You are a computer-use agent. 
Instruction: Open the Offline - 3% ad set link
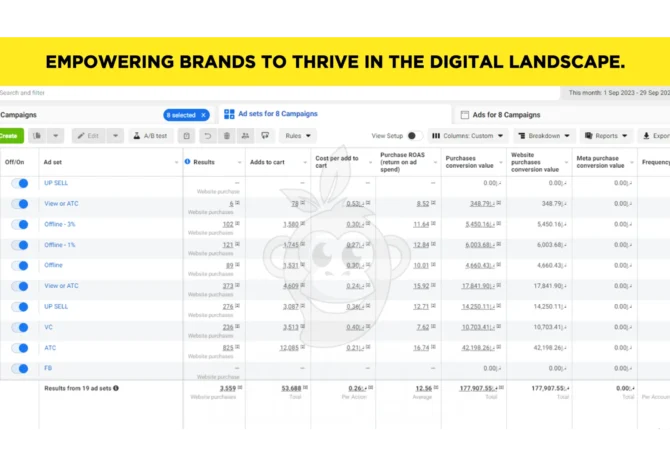point(59,224)
